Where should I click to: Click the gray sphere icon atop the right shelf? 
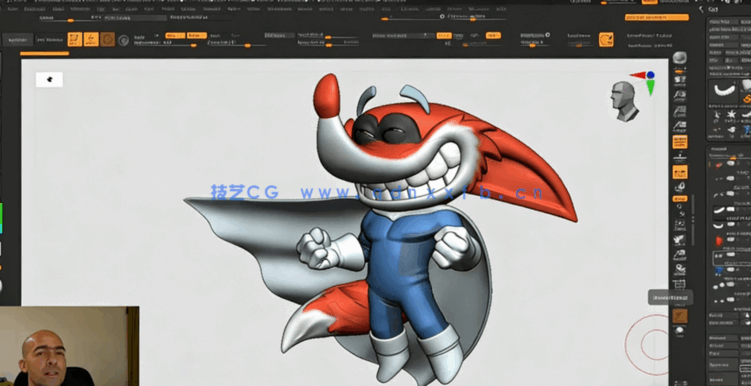coord(679,58)
